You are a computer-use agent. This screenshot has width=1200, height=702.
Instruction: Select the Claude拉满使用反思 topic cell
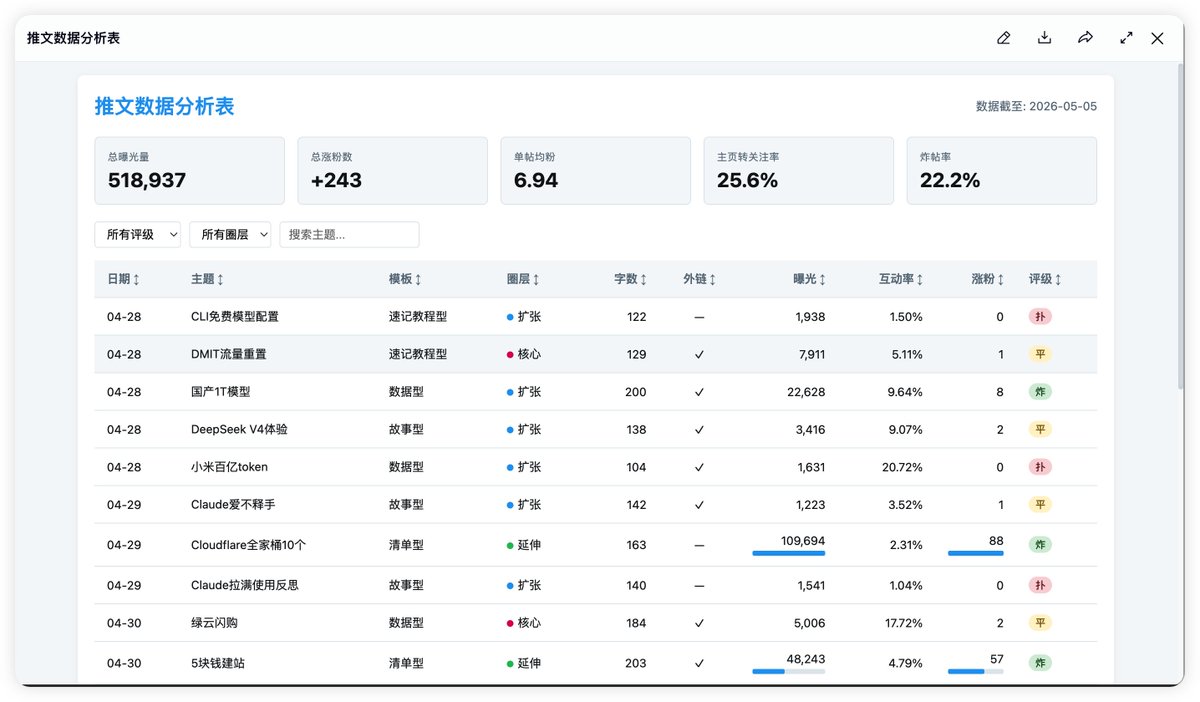(x=245, y=585)
